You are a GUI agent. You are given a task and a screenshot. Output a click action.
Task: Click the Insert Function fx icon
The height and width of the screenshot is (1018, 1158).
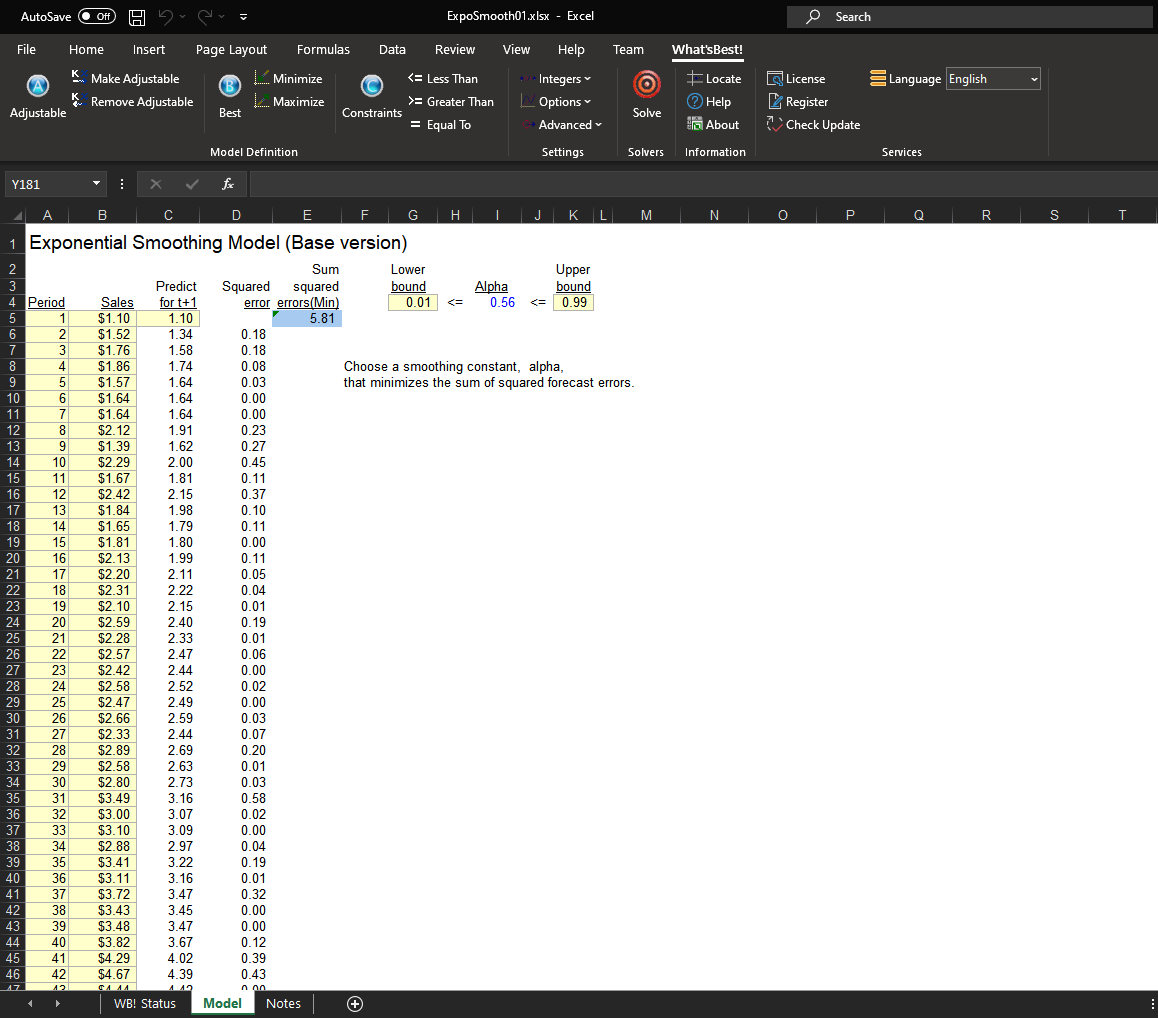click(228, 184)
